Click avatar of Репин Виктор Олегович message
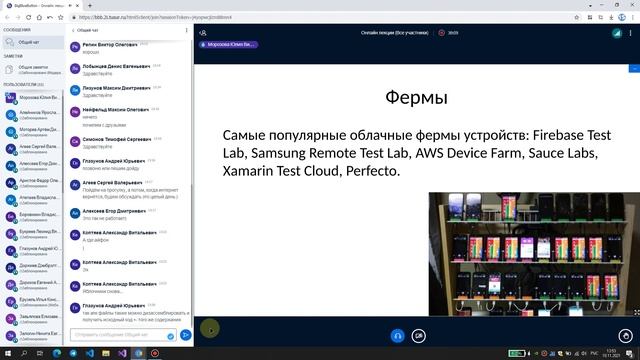The image size is (640, 360). point(75,47)
